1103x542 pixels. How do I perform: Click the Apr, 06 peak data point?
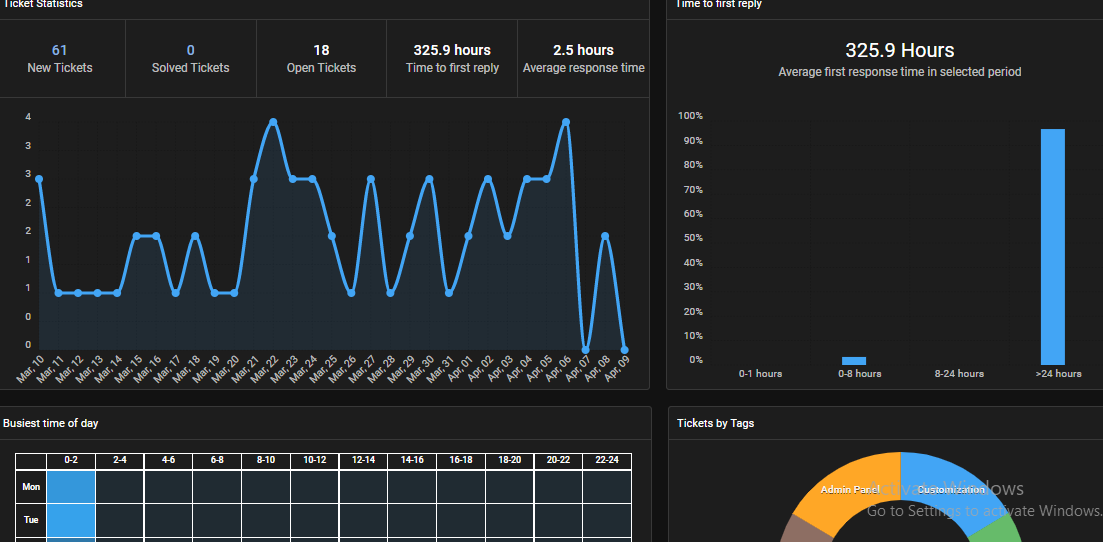tap(566, 122)
